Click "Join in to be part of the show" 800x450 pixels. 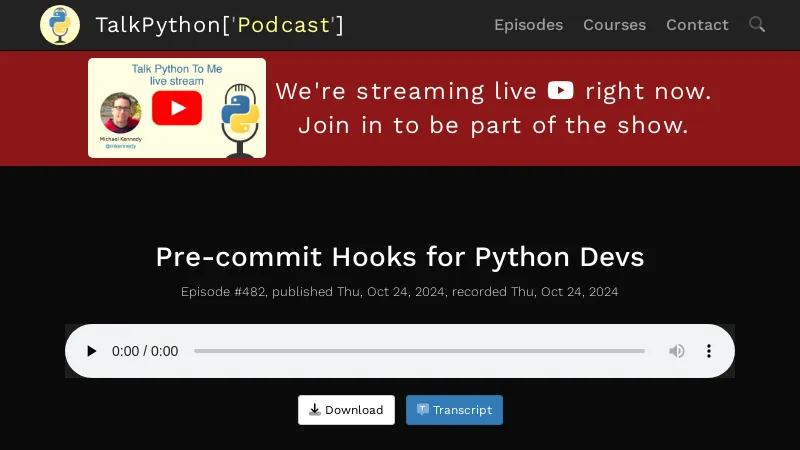(493, 126)
